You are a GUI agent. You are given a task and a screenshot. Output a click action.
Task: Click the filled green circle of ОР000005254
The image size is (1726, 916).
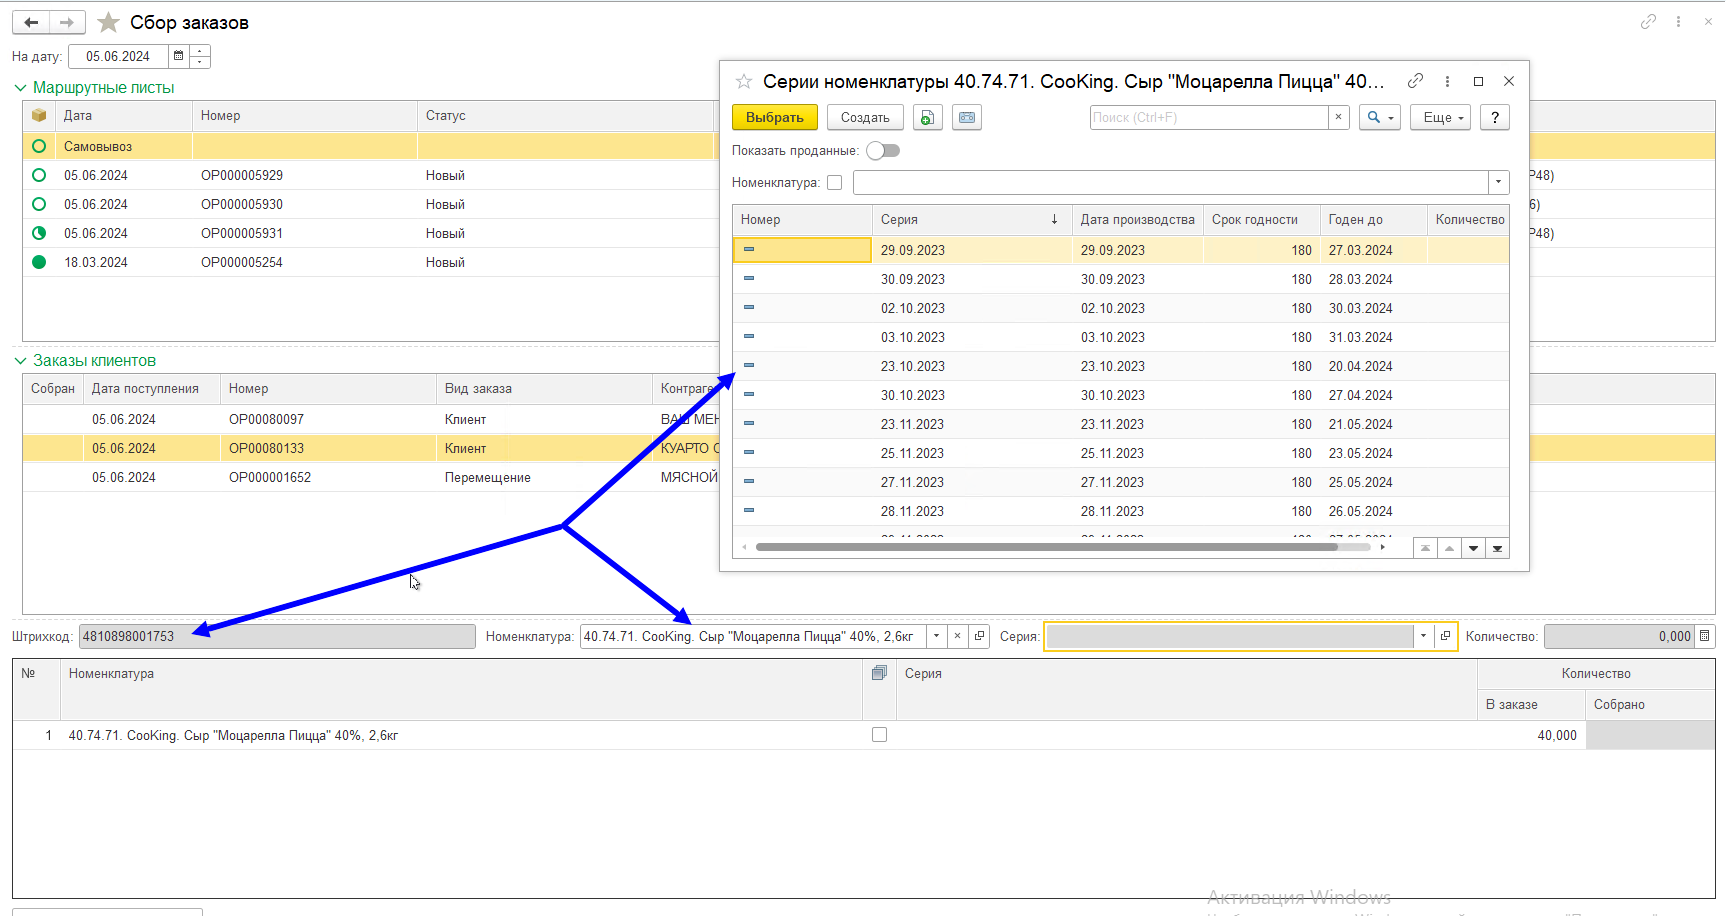39,262
